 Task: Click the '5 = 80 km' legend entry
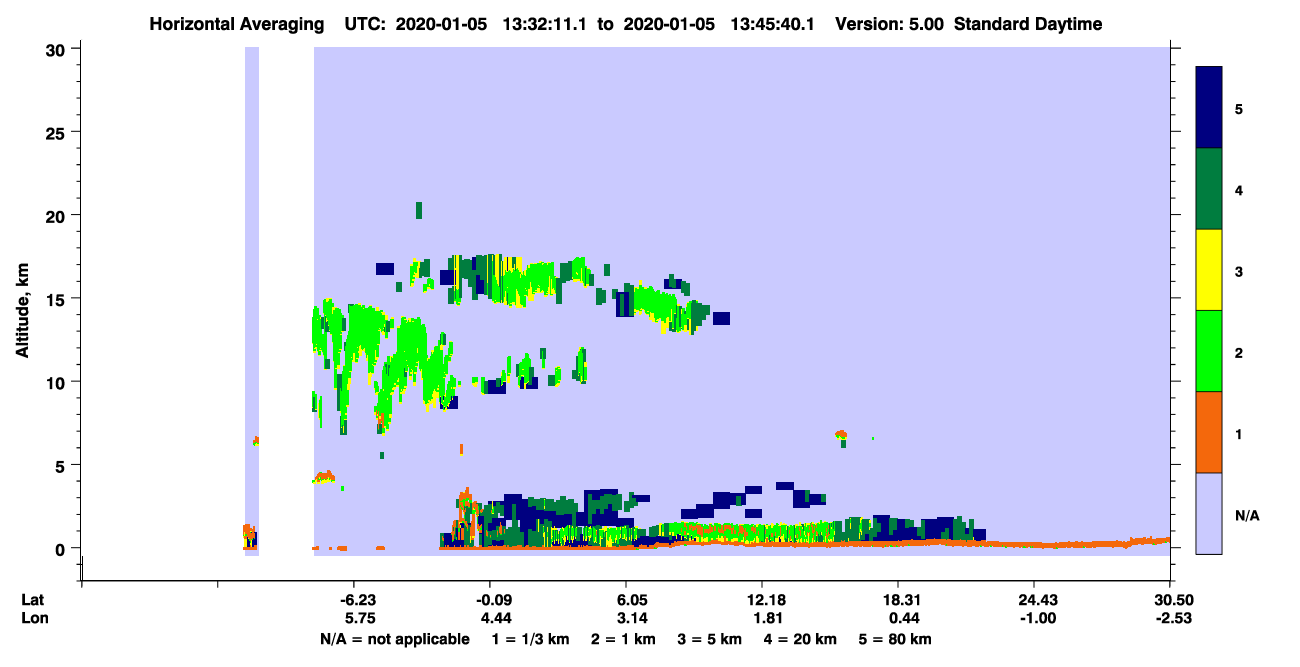897,639
